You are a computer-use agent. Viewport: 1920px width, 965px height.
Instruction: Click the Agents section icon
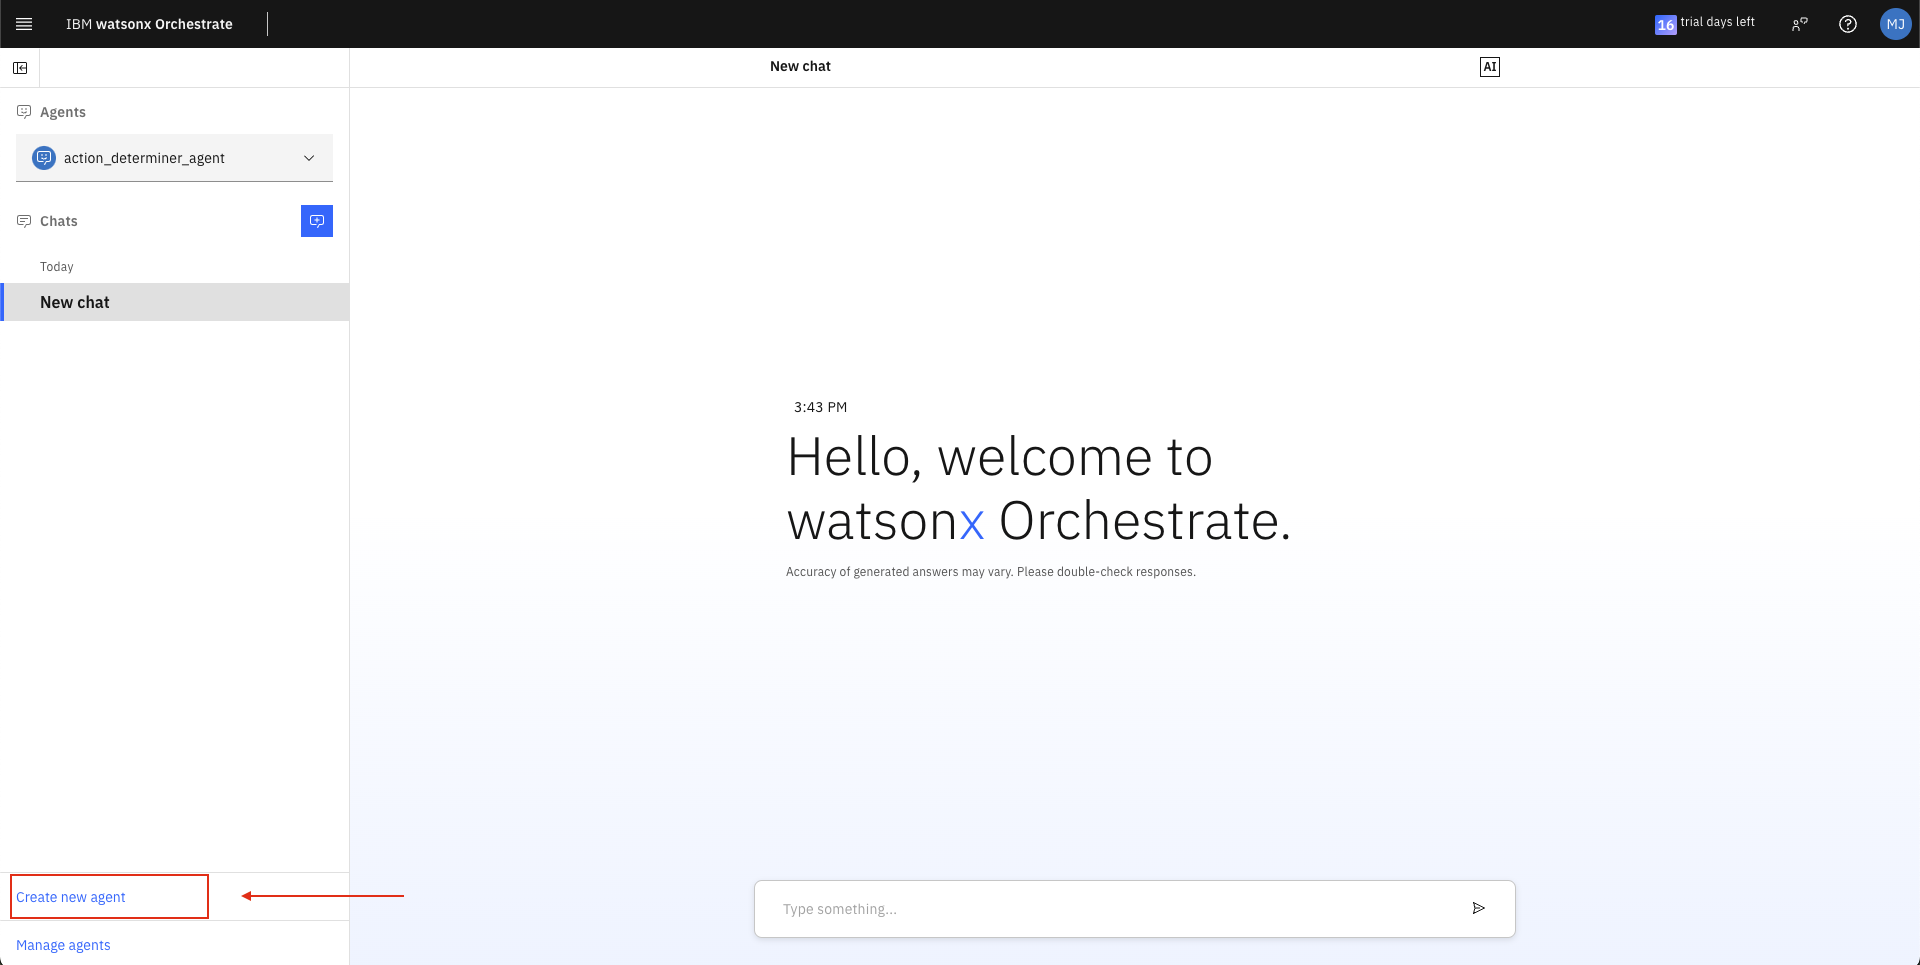24,112
